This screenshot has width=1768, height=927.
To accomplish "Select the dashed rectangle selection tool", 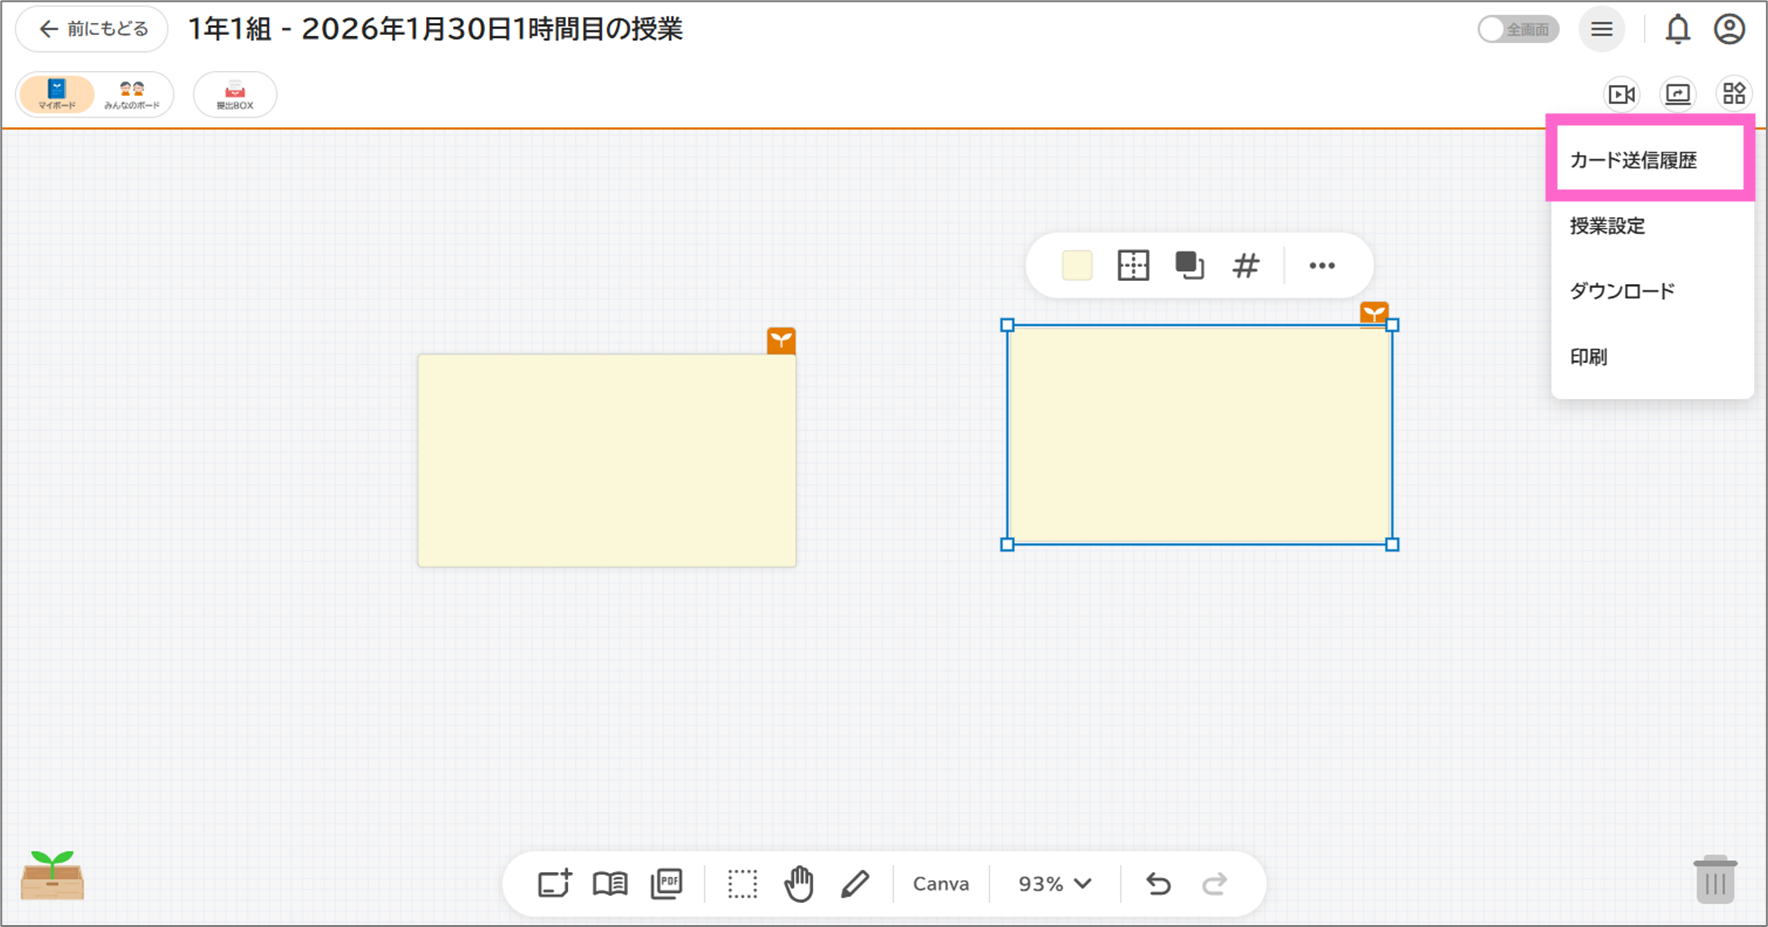I will click(742, 884).
